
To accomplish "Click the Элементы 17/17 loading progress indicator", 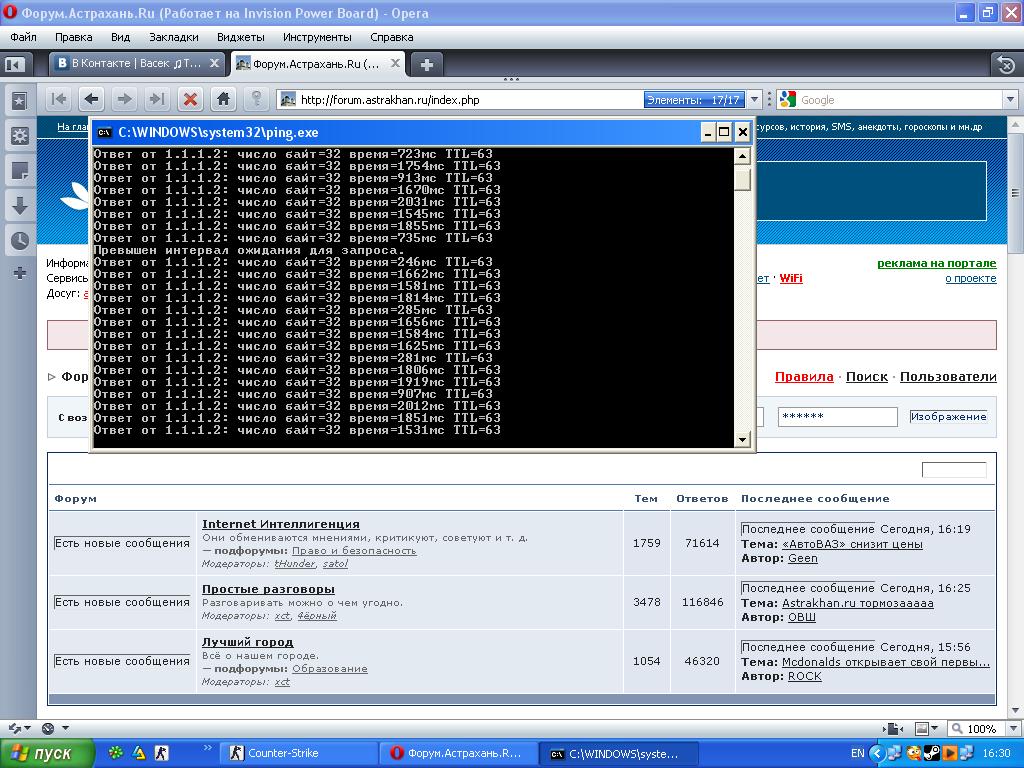I will 694,100.
